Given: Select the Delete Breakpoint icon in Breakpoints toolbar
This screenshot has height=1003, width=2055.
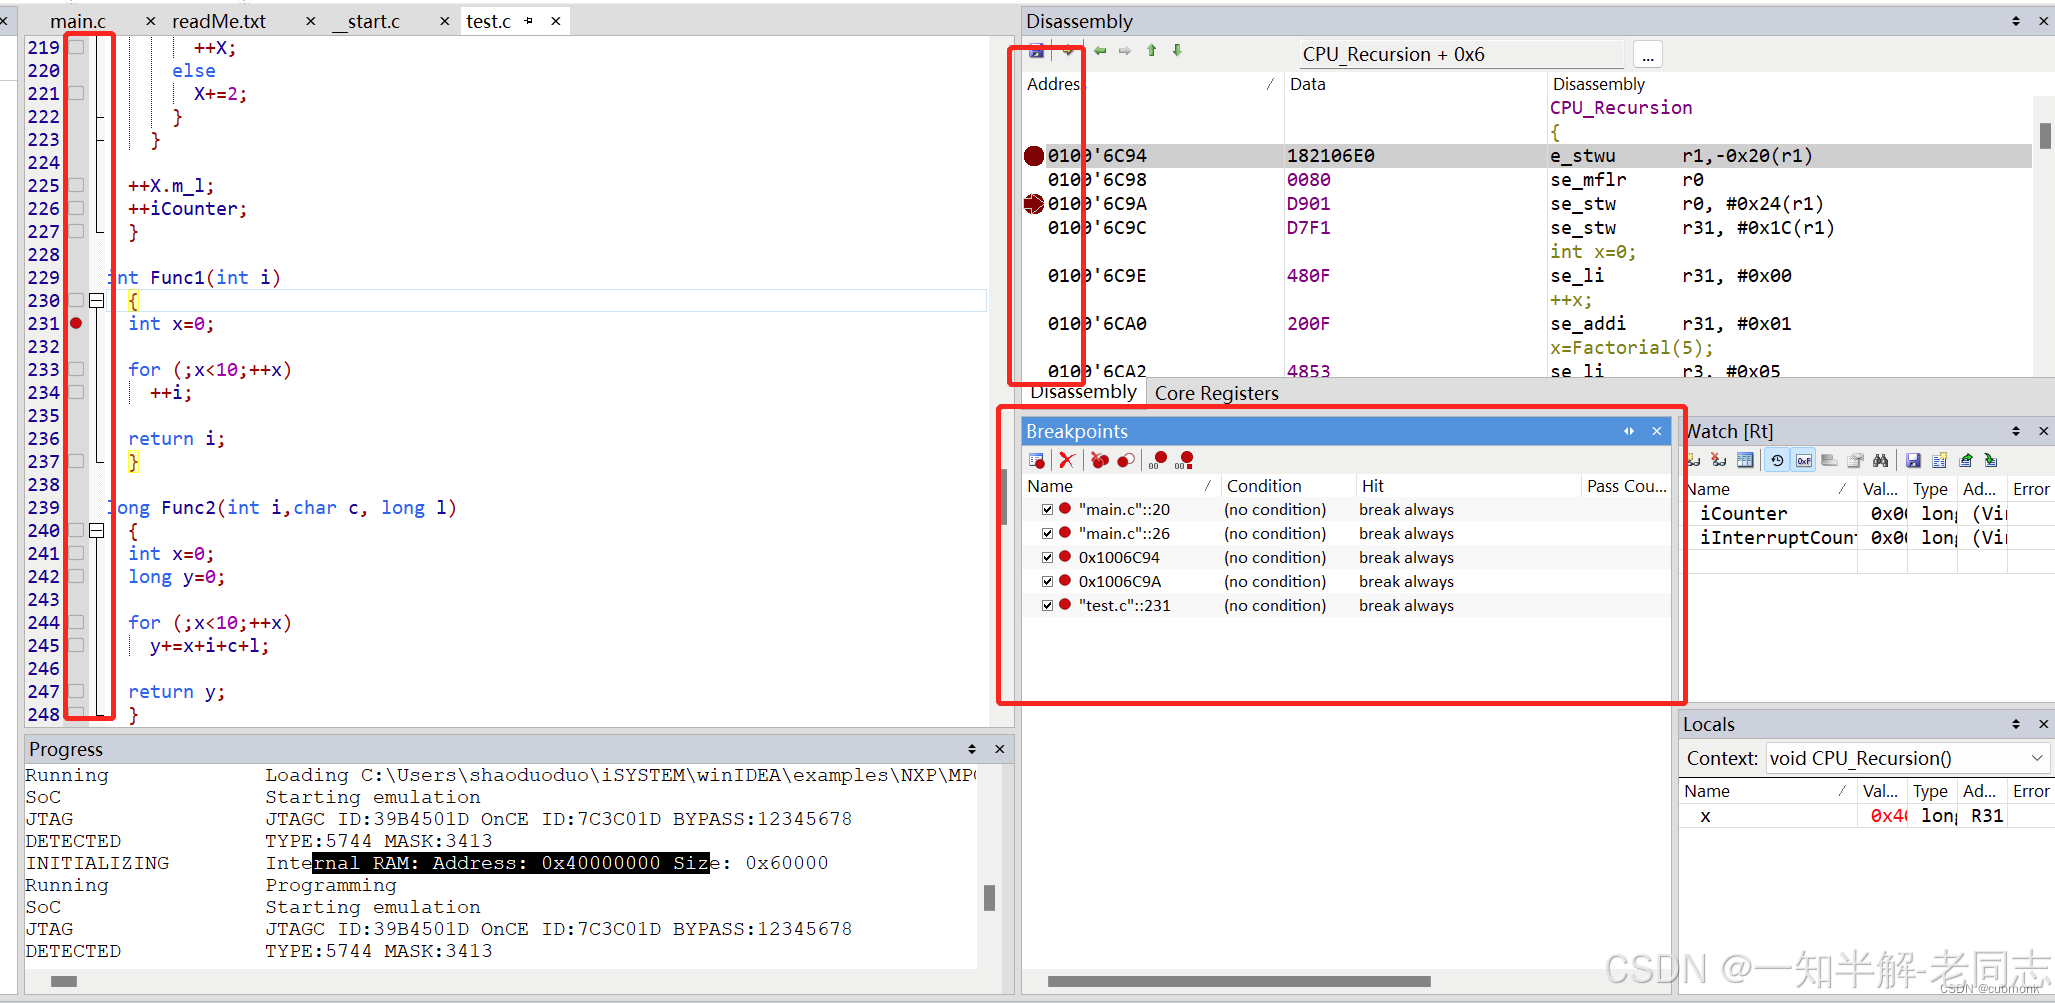Looking at the screenshot, I should coord(1067,460).
